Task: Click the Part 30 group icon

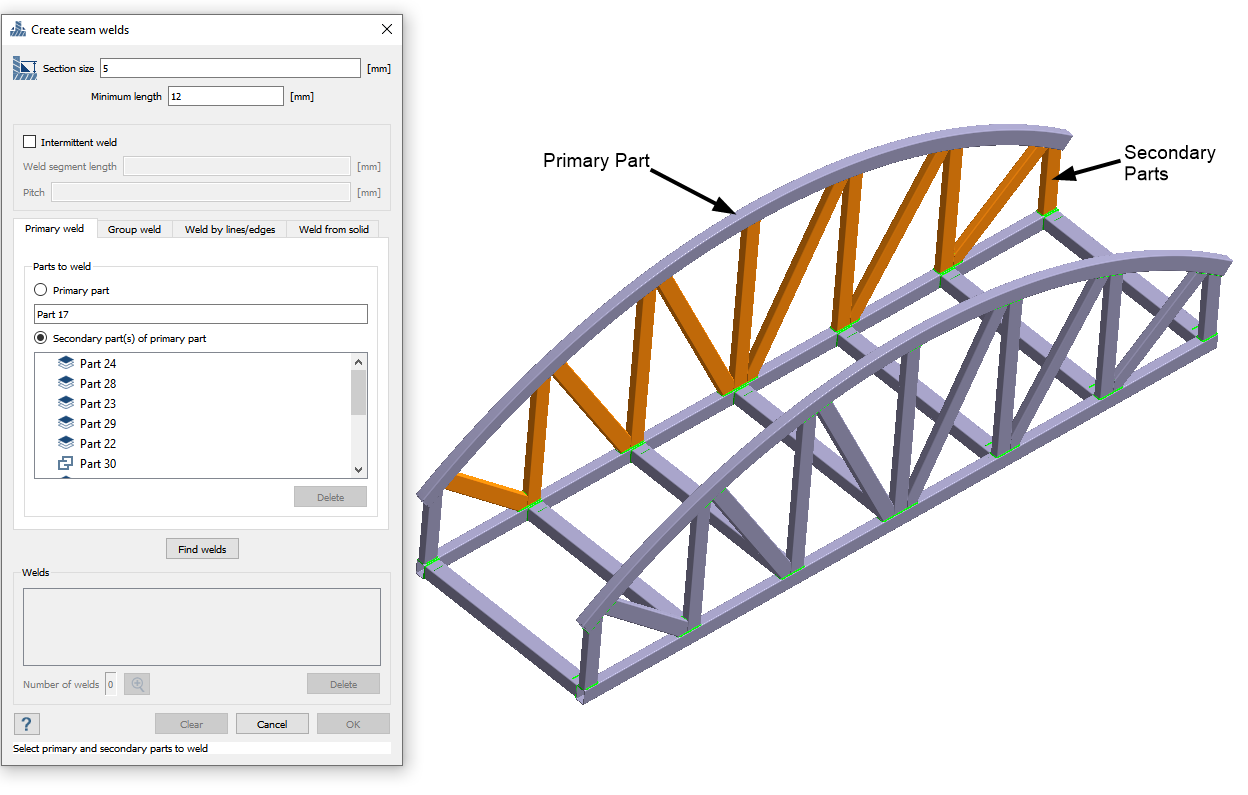Action: (x=66, y=463)
